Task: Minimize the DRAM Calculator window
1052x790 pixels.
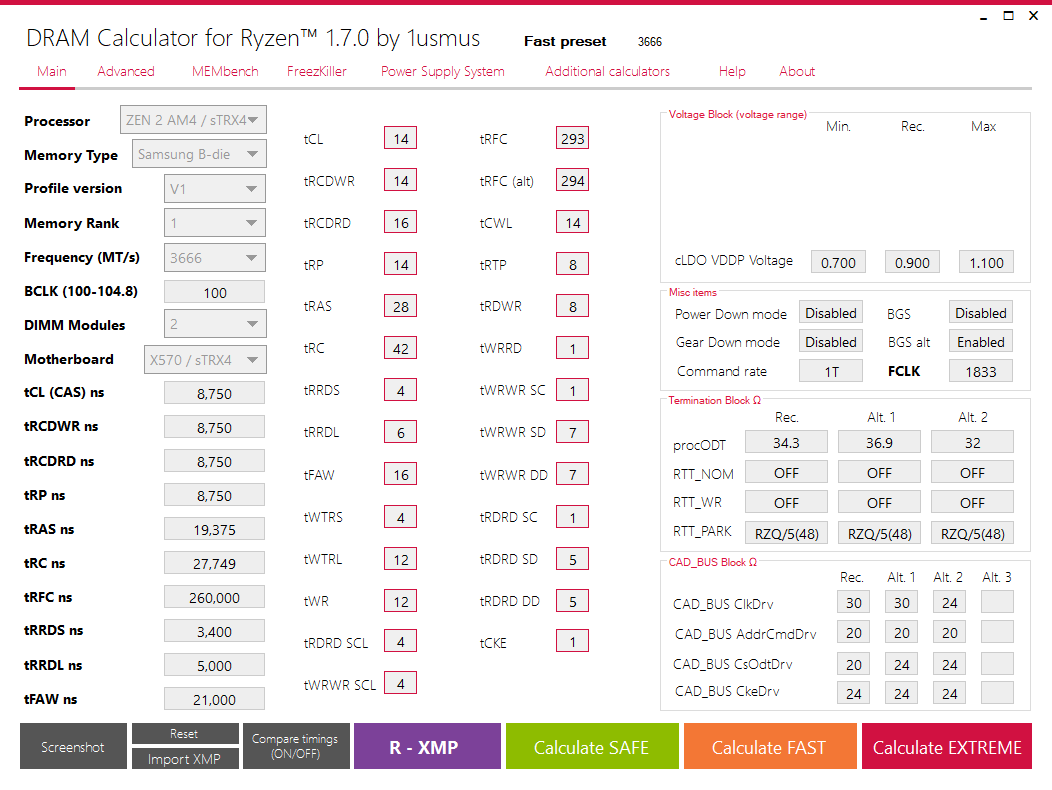Action: tap(984, 16)
